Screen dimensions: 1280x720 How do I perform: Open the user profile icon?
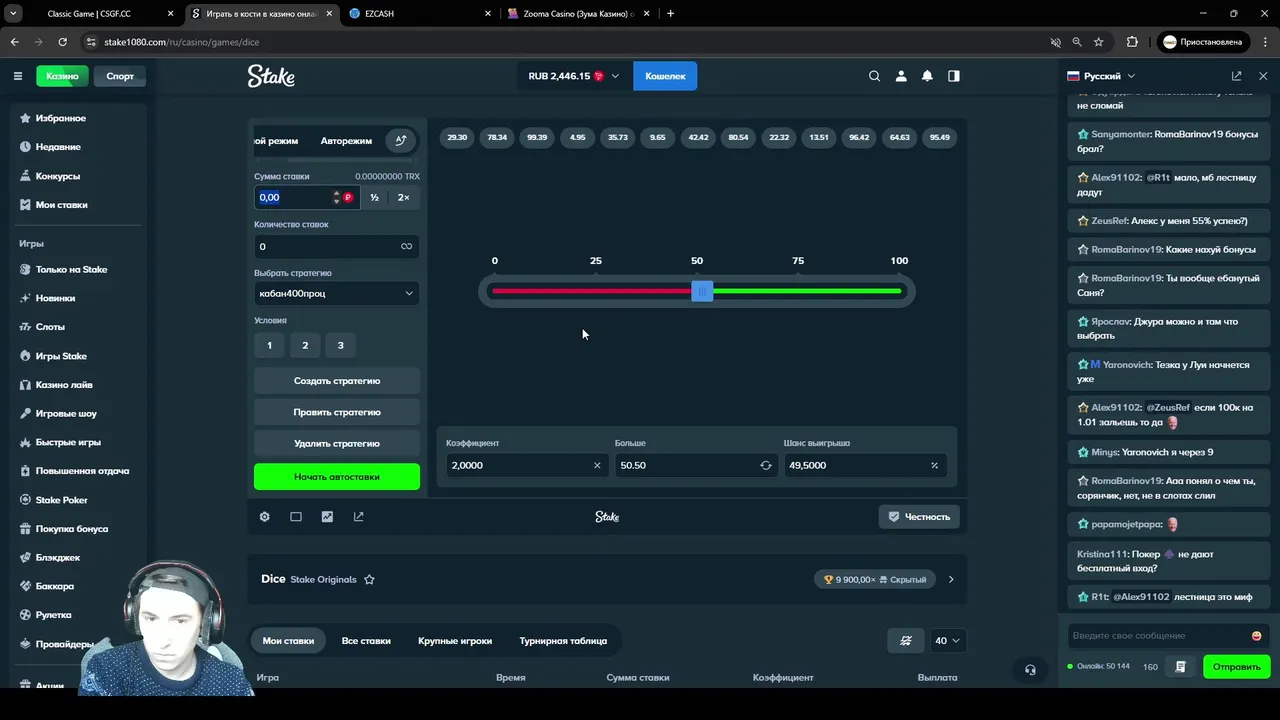[901, 76]
